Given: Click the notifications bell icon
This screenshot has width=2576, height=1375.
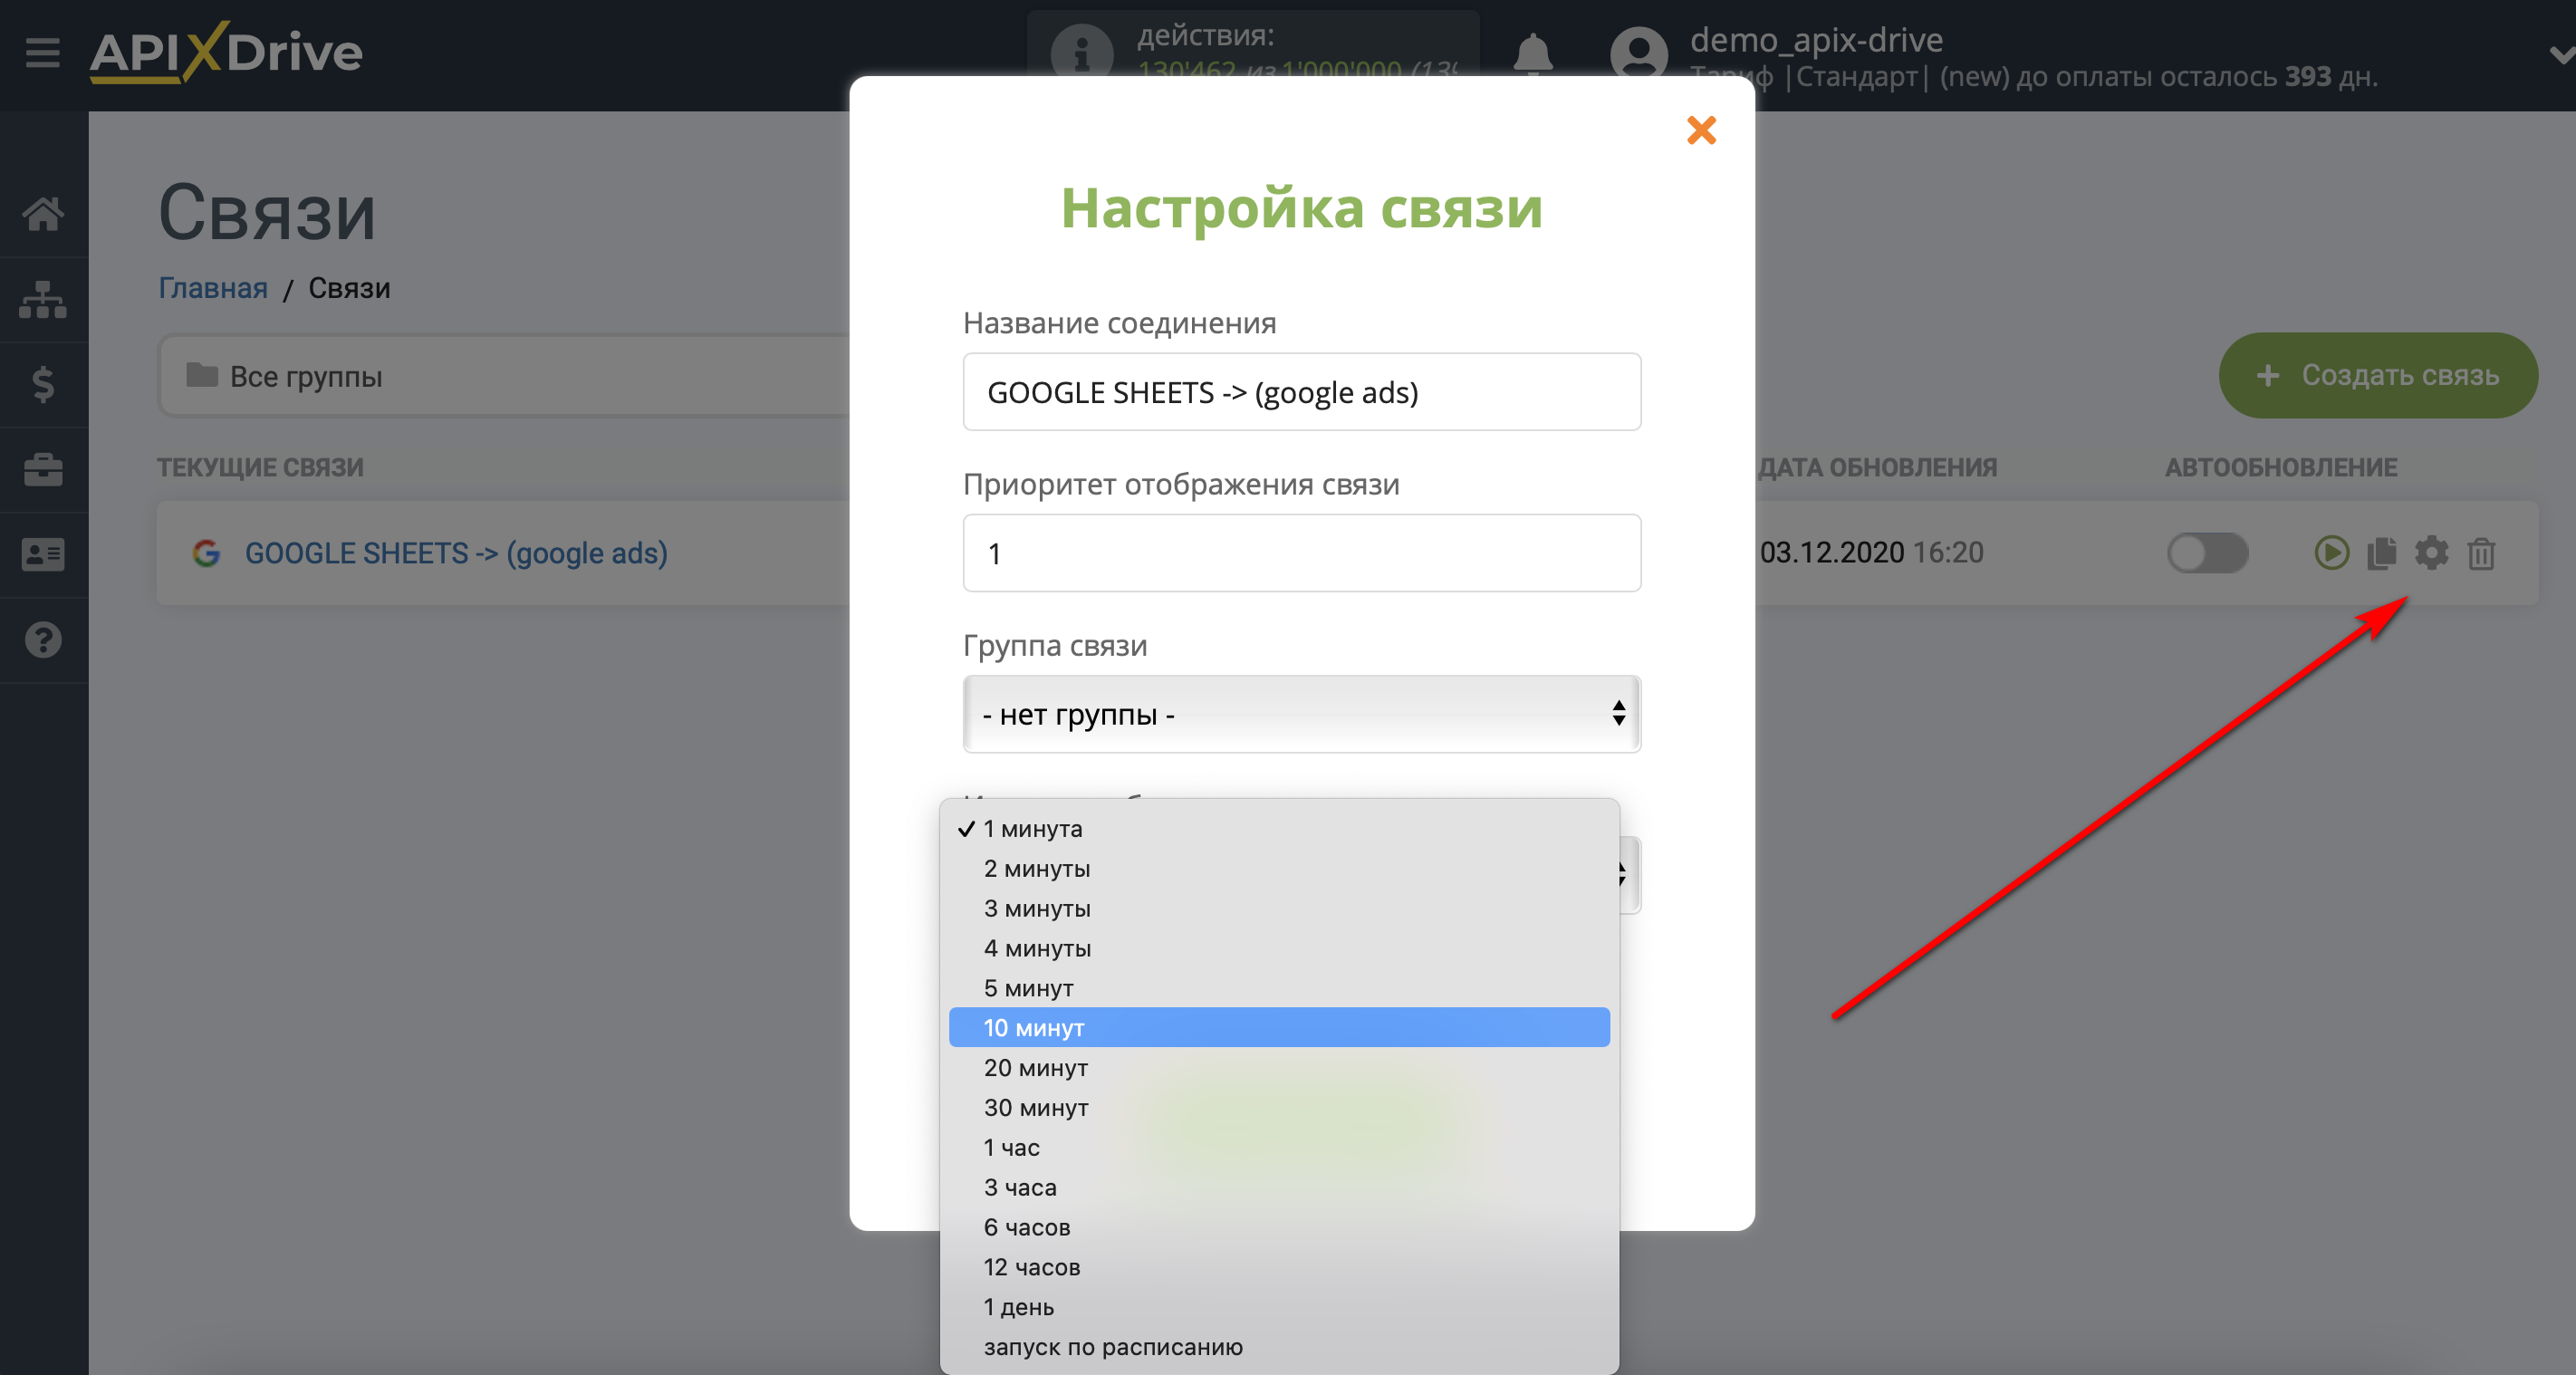Looking at the screenshot, I should click(1532, 54).
